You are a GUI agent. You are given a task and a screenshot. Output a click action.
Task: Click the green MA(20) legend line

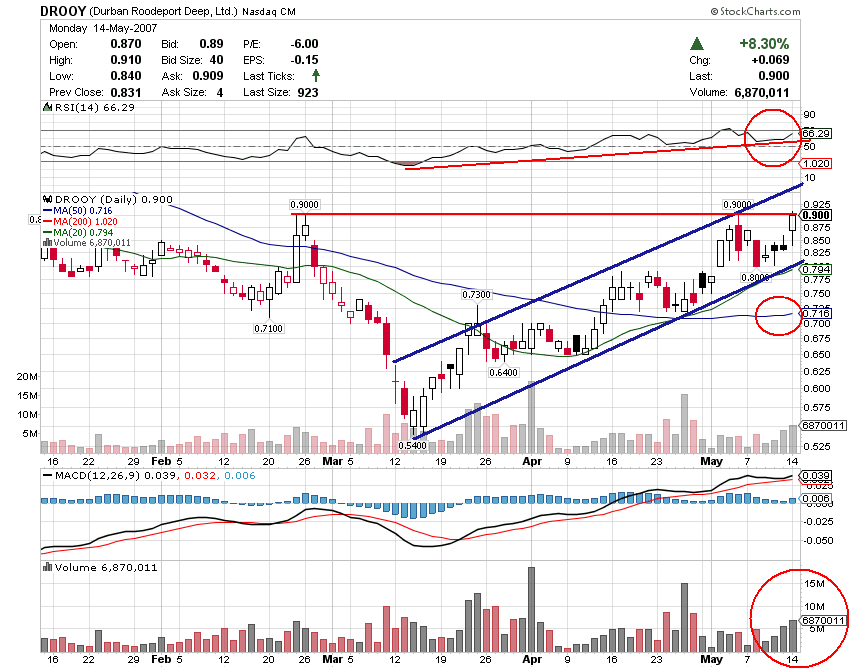(48, 233)
